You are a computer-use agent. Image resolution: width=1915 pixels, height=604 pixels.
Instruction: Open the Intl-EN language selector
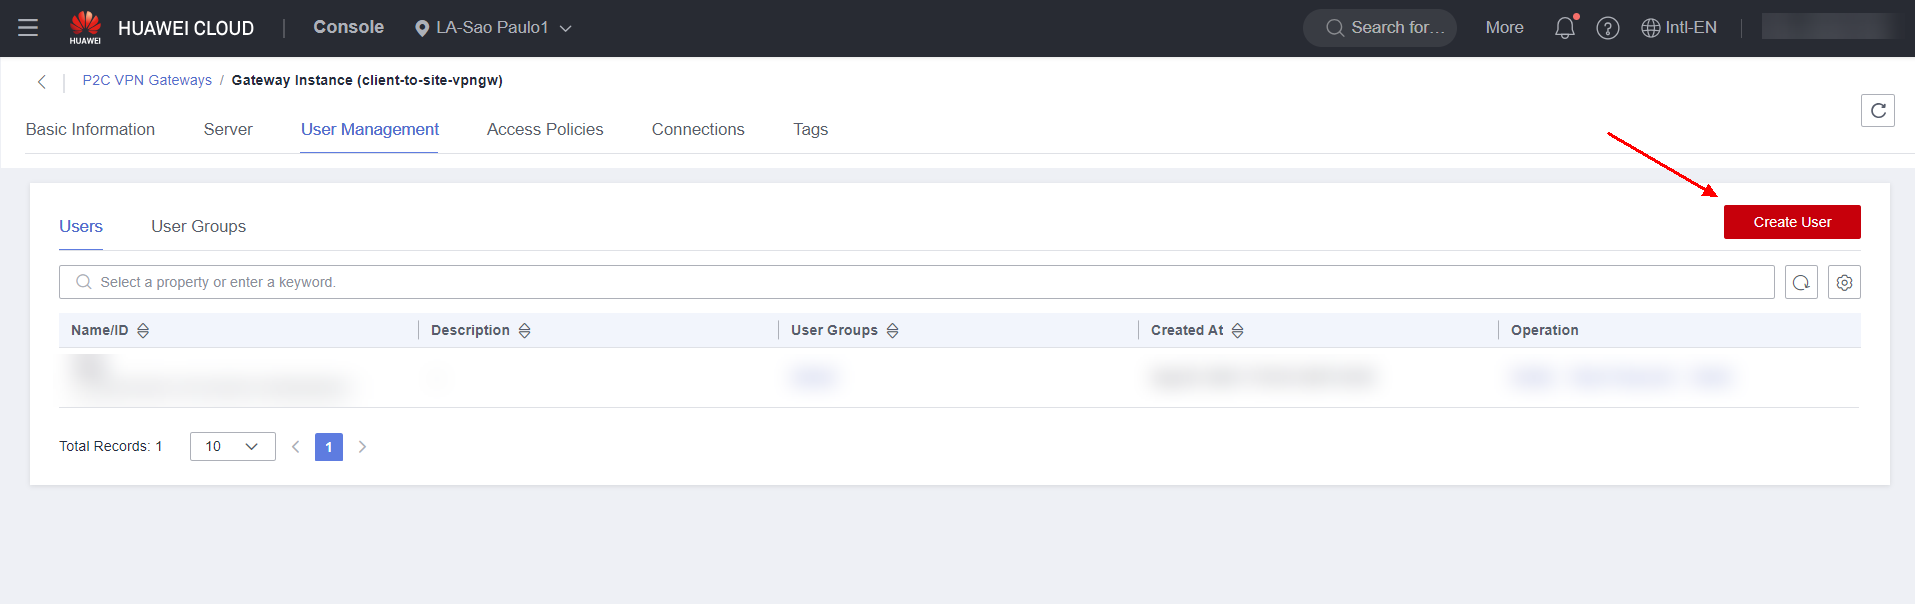pos(1679,28)
